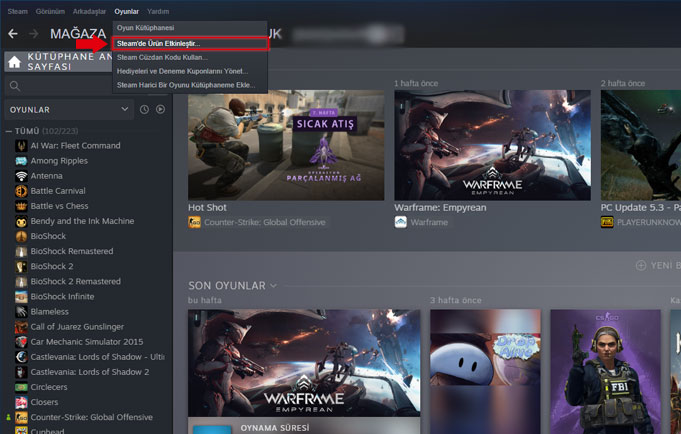
Task: Open the Görünüm menu
Action: 50,11
